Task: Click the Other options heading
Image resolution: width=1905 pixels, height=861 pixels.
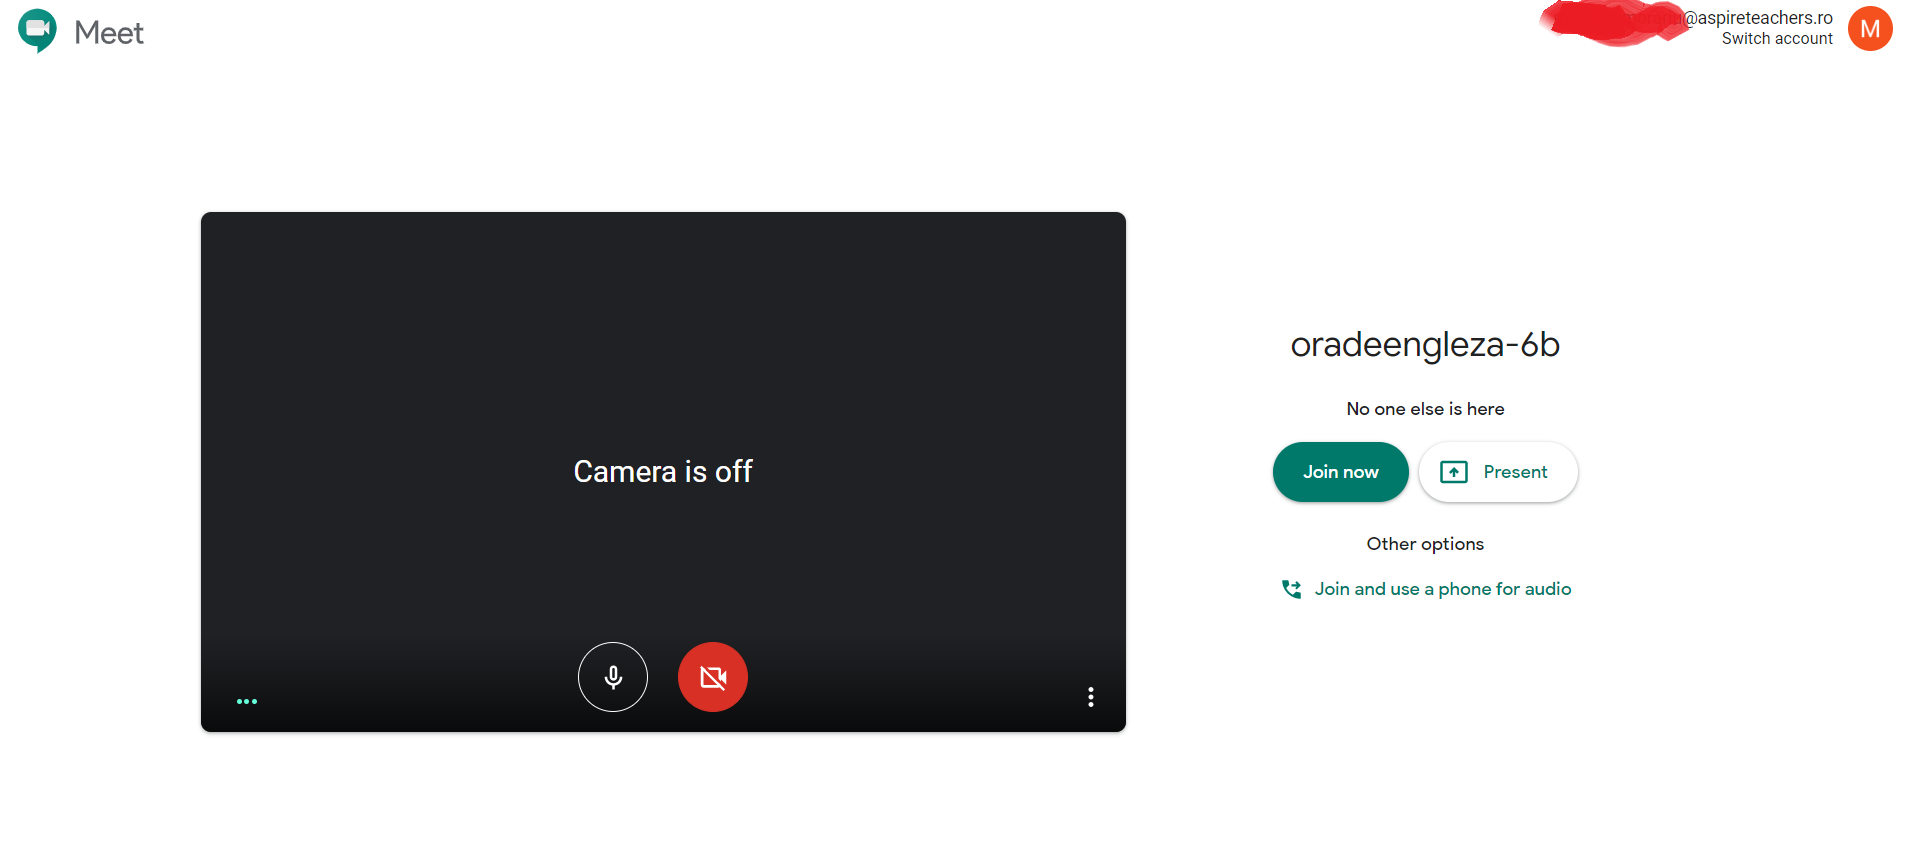Action: point(1425,544)
